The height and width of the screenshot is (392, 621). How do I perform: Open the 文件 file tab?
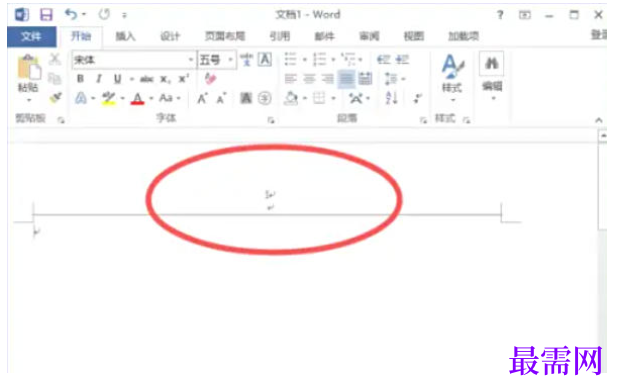pos(31,36)
